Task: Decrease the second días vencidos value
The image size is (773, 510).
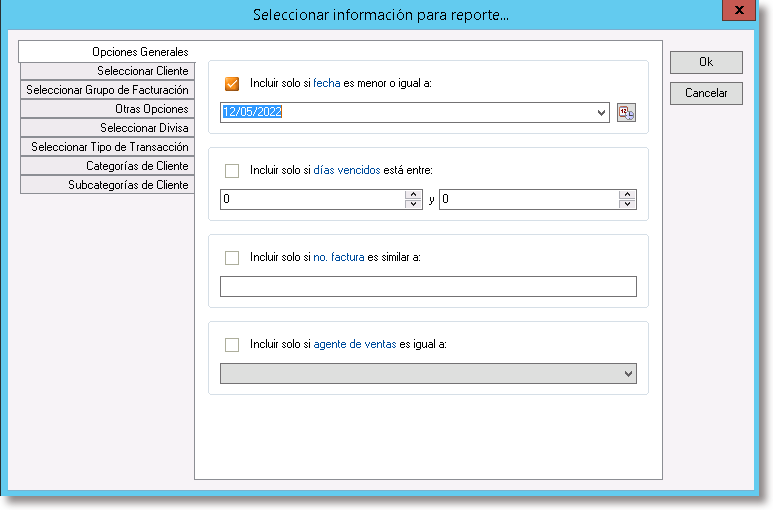Action: 627,204
